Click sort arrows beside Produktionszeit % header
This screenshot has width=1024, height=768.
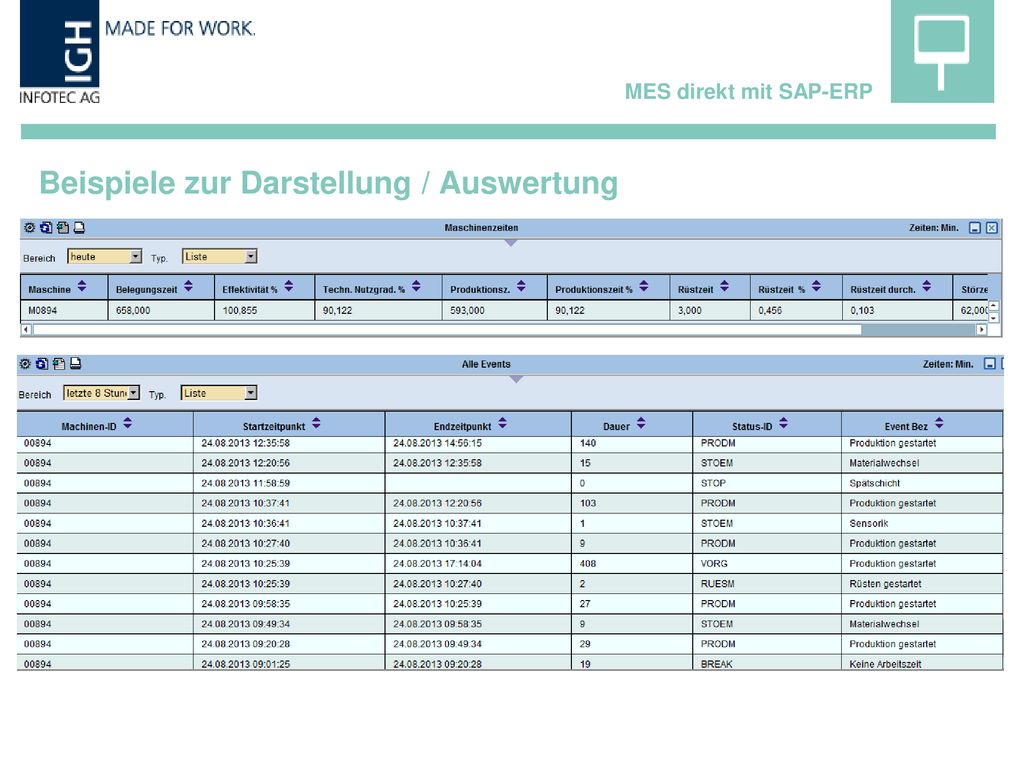644,286
